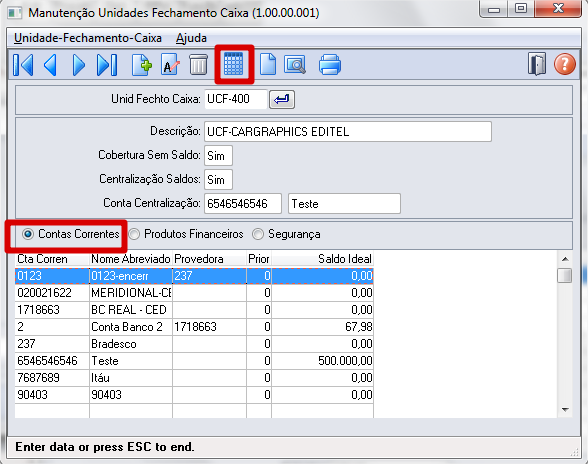
Task: Maximize the Manutenção Unidades Fechamento Caixa window
Action: pos(521,9)
